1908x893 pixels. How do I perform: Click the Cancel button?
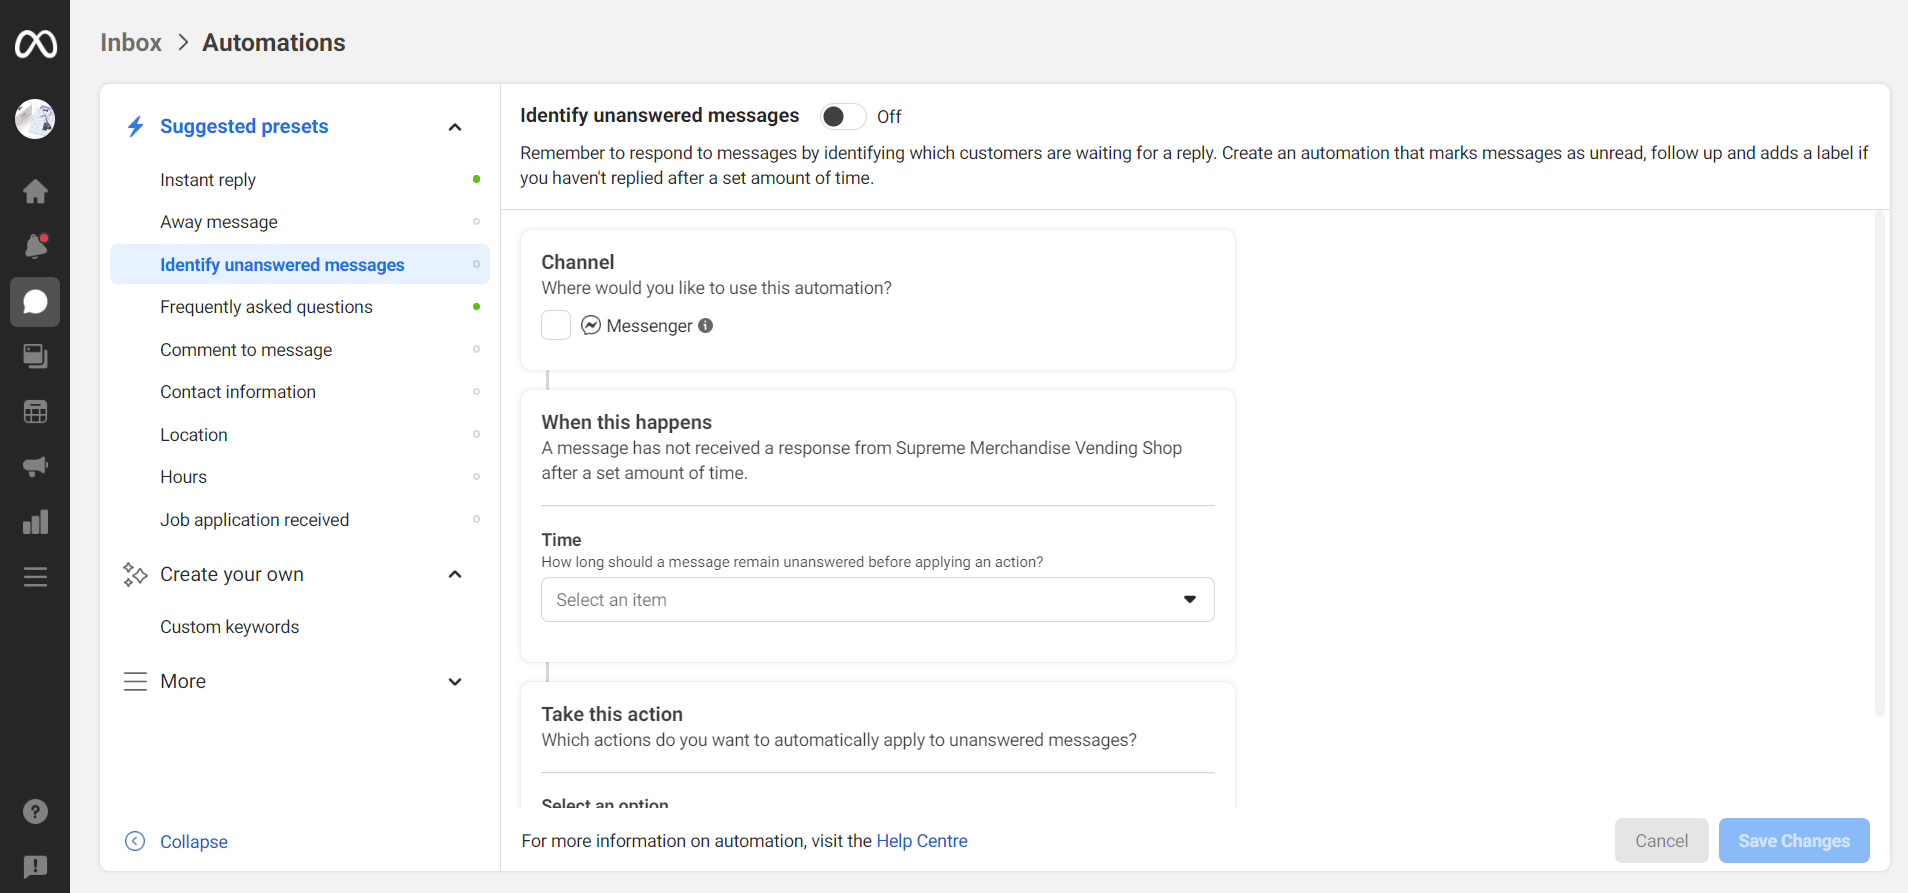(1661, 840)
